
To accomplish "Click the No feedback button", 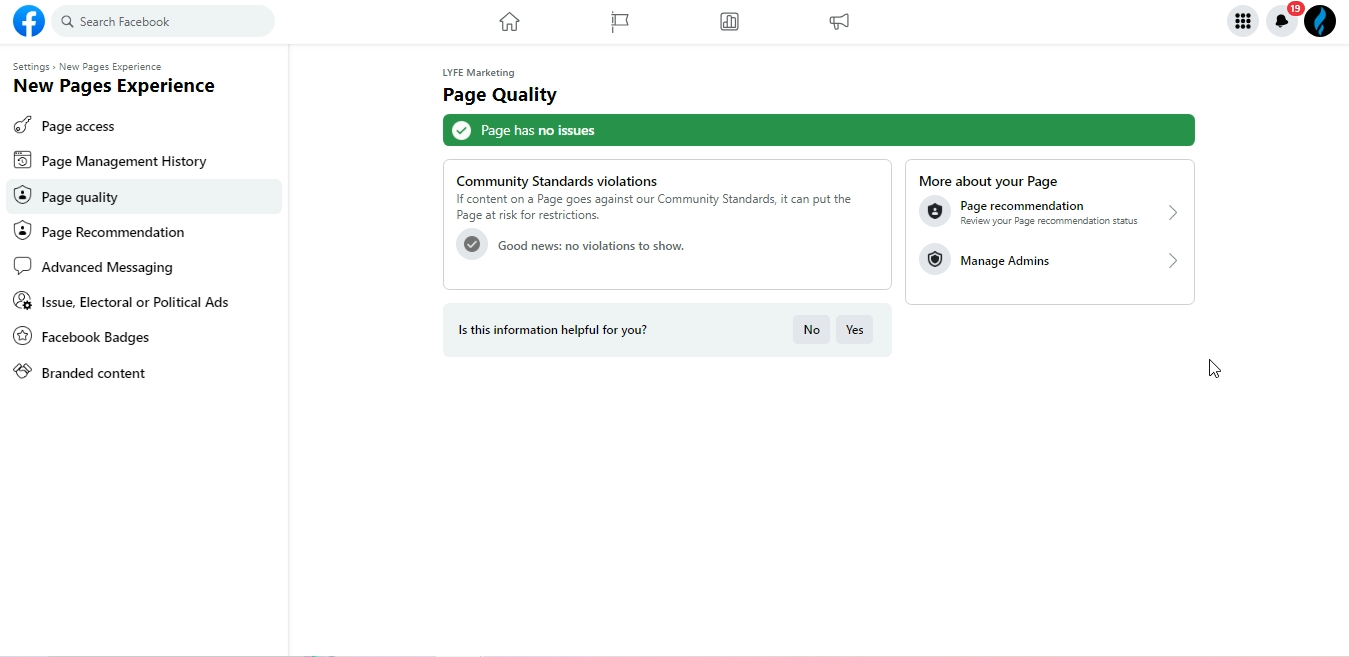I will point(812,329).
